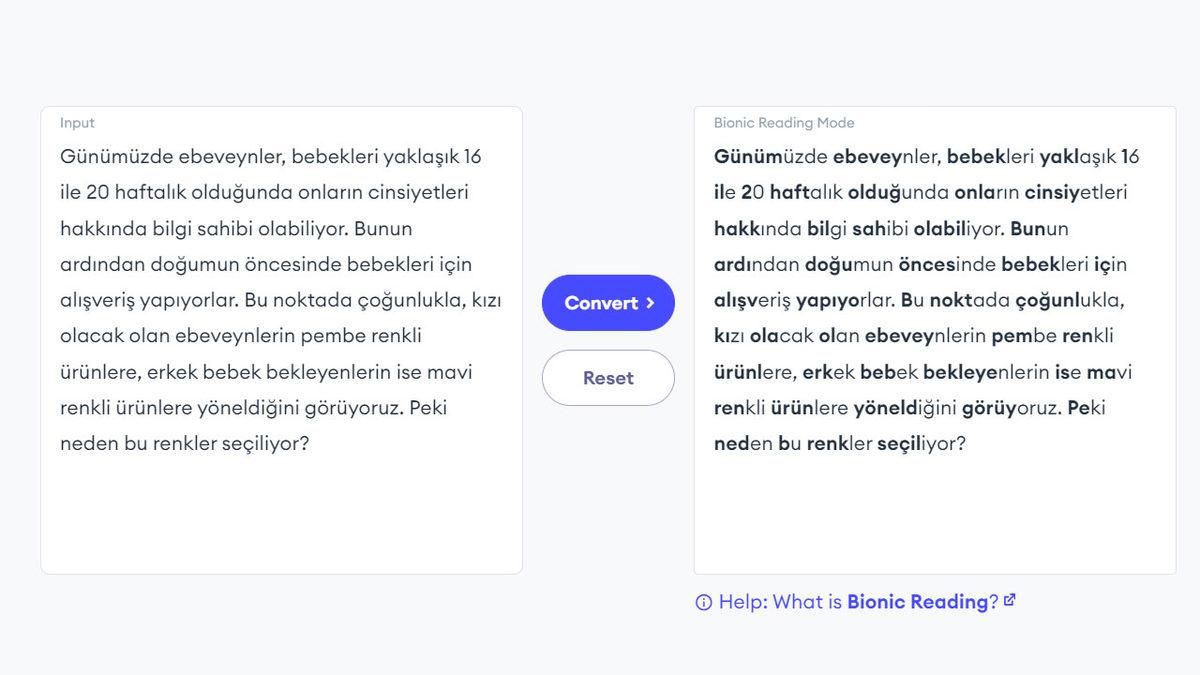Click the white Reset pill button outline
The height and width of the screenshot is (675, 1200).
coord(608,377)
